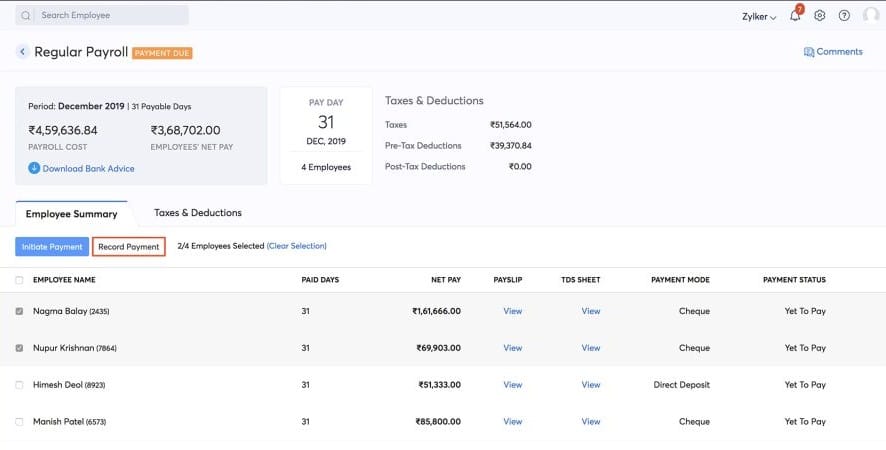The width and height of the screenshot is (886, 450).
Task: Check Manish Patel's checkbox
Action: [x=19, y=421]
